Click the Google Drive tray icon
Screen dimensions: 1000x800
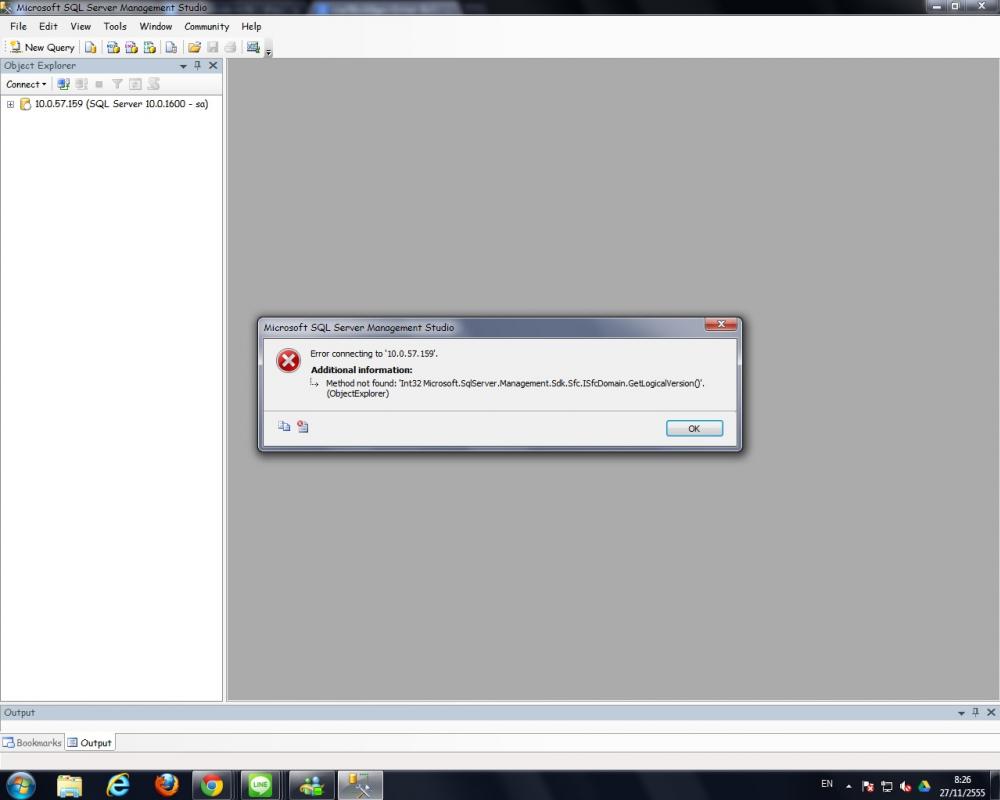(x=924, y=786)
